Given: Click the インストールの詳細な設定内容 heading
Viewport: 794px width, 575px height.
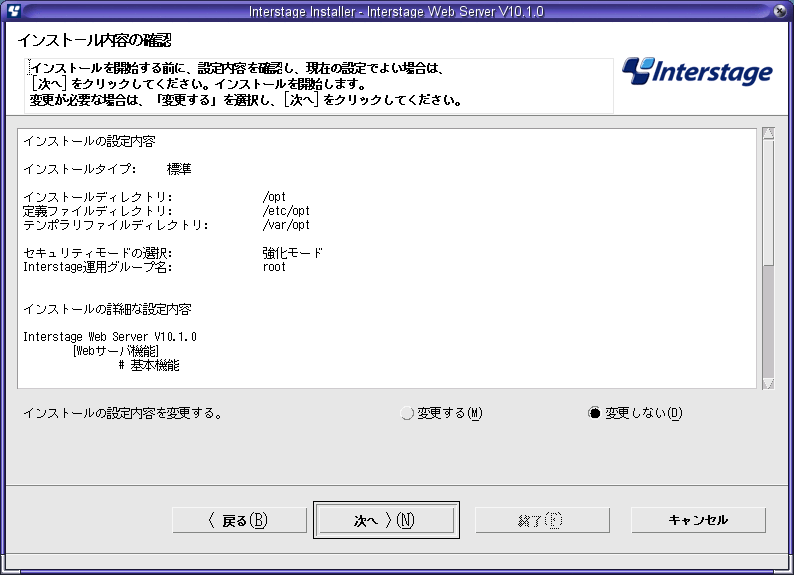Looking at the screenshot, I should [107, 309].
